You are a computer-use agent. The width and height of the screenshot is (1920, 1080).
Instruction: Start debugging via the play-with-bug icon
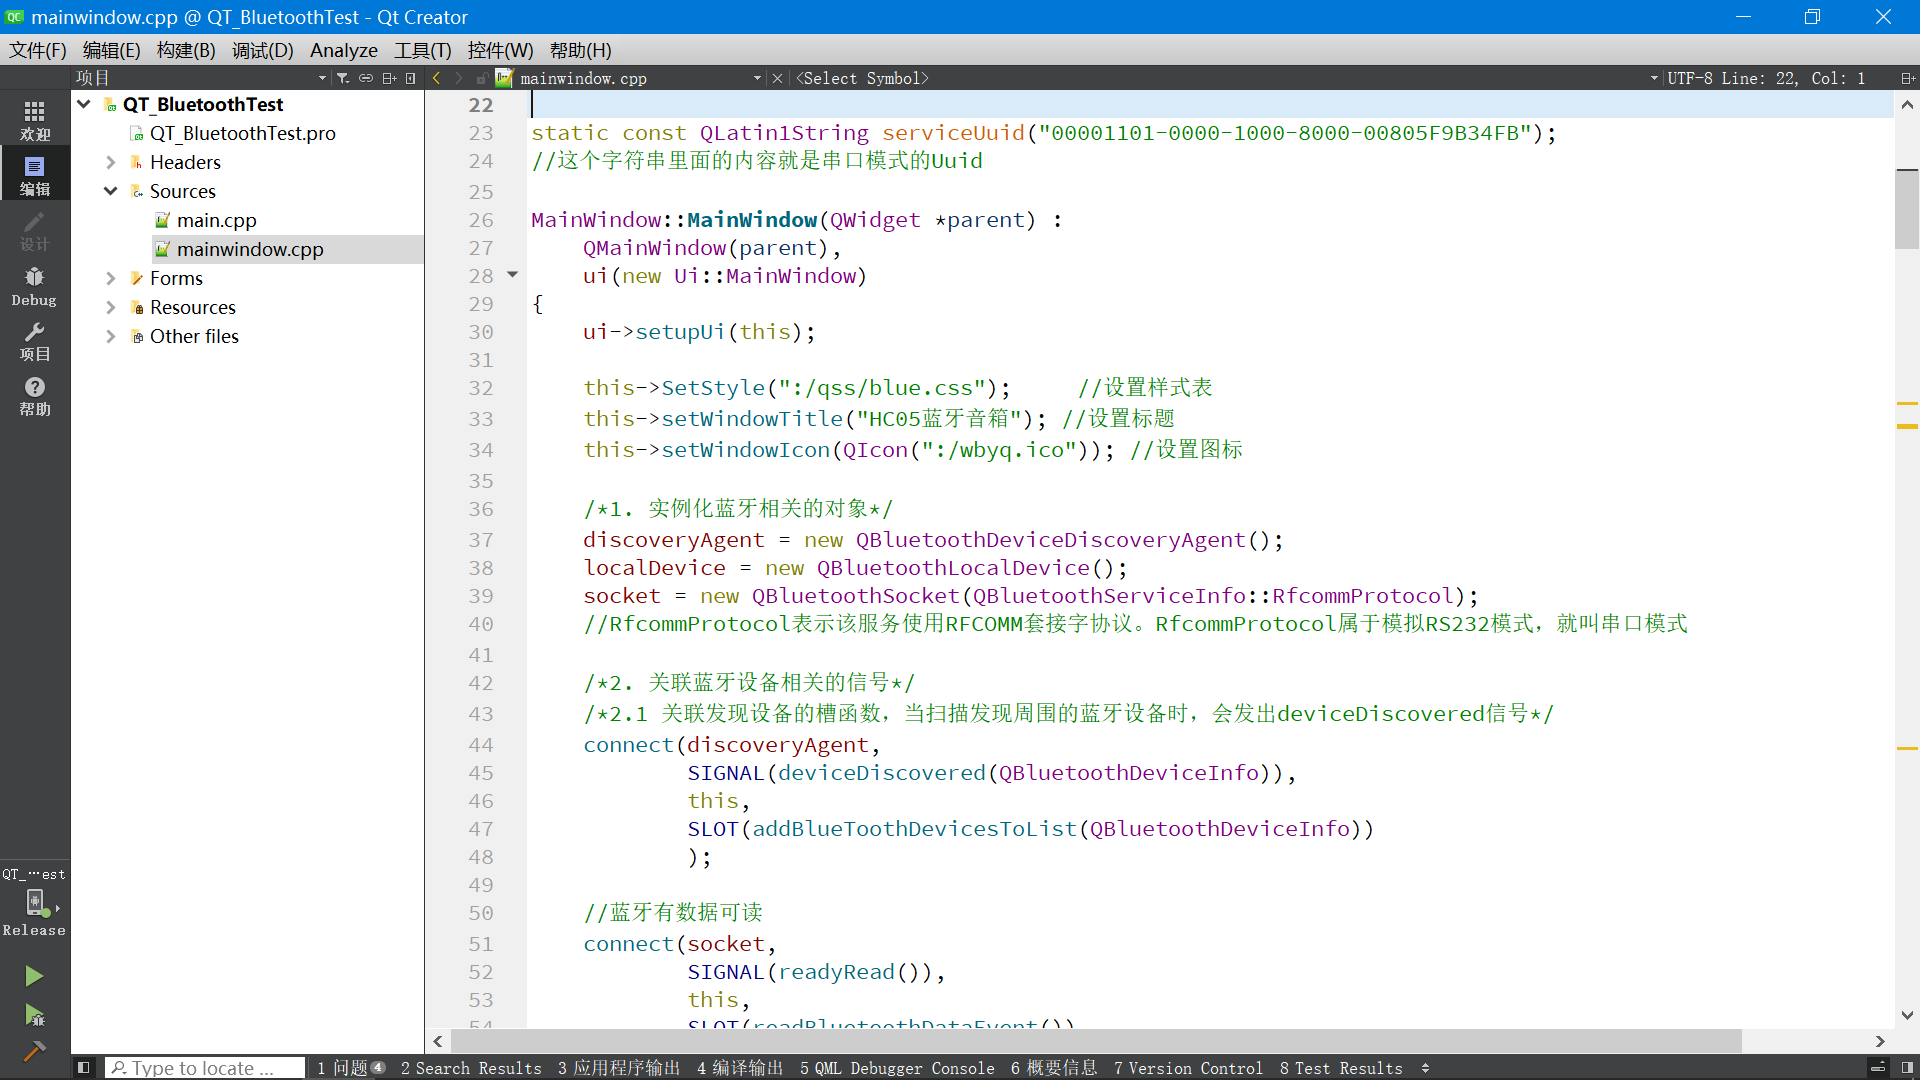click(x=34, y=1015)
